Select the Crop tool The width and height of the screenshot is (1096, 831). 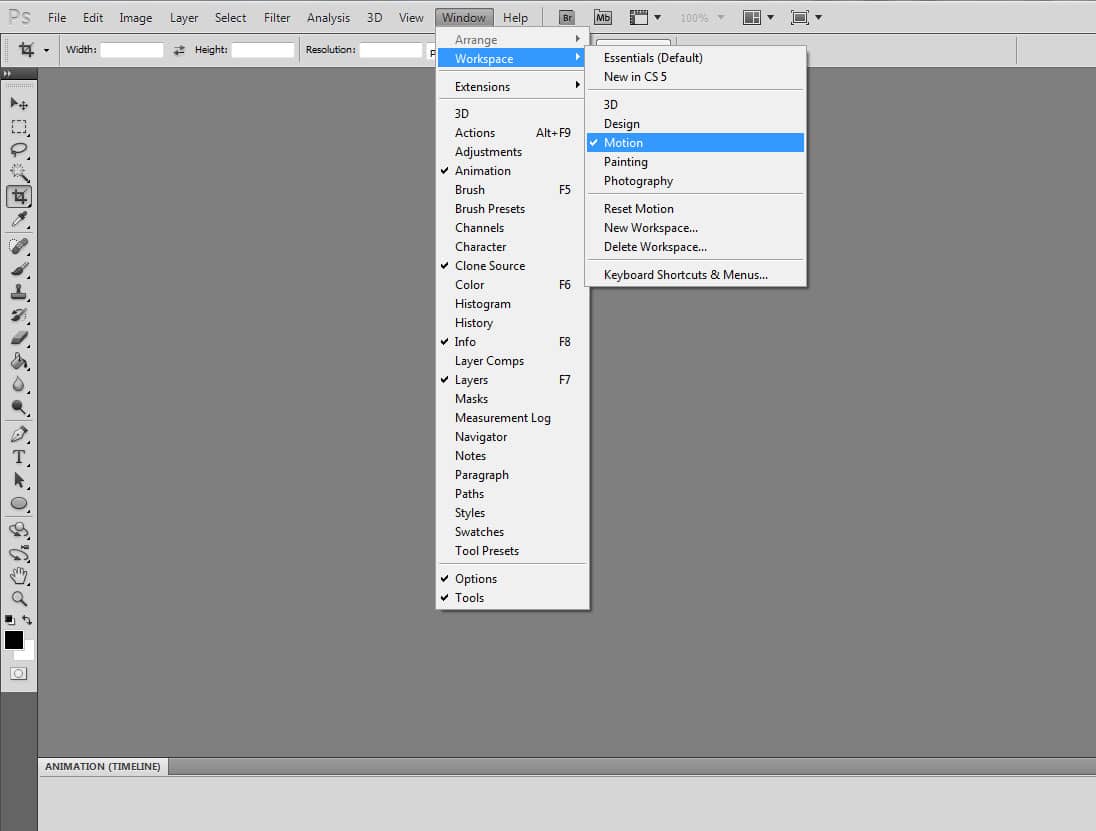tap(19, 196)
